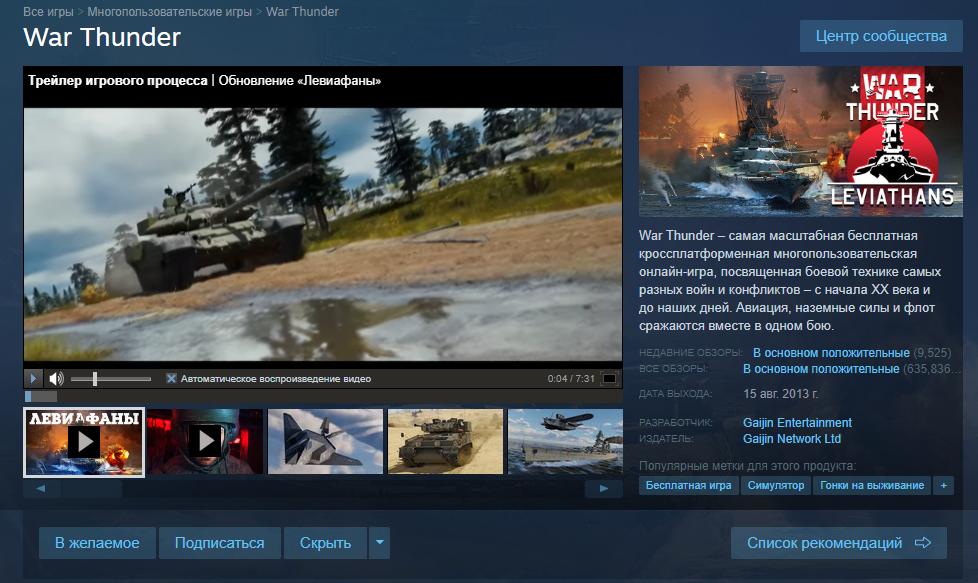Image resolution: width=978 pixels, height=583 pixels.
Task: Add a tag with the plus button
Action: tap(944, 485)
